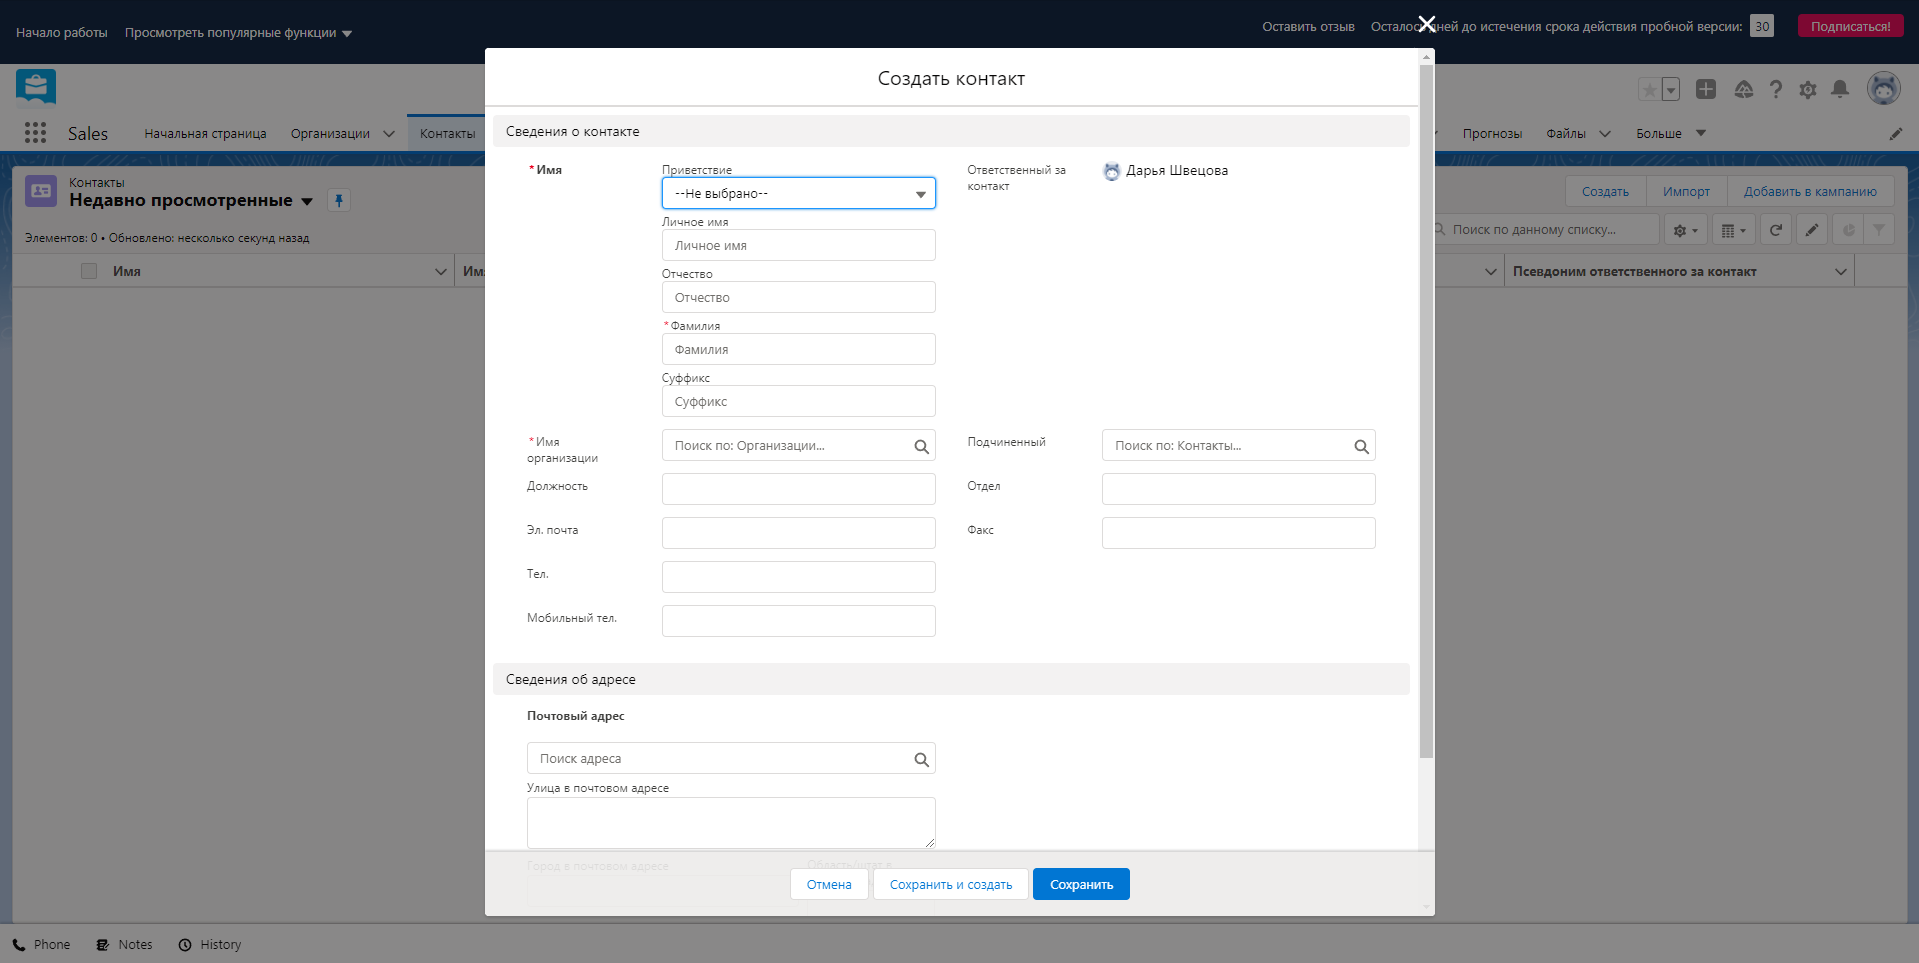Show charts panel pie icon

click(x=1849, y=230)
